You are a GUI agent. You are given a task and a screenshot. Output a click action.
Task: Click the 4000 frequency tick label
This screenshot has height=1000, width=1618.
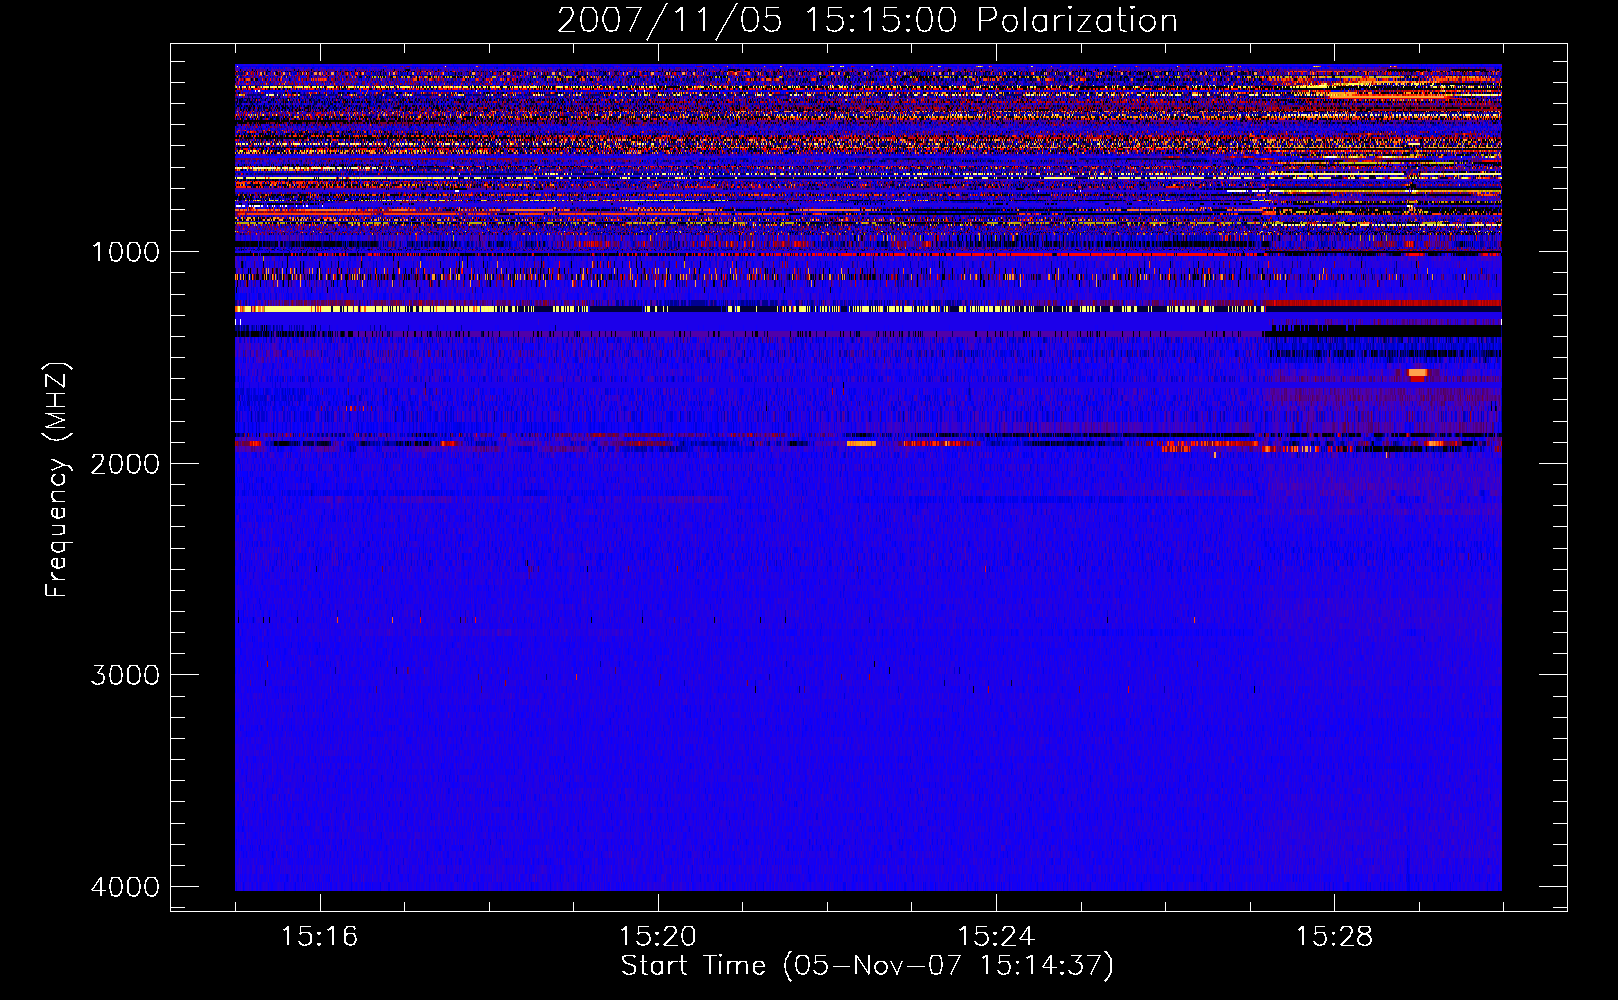tap(126, 887)
